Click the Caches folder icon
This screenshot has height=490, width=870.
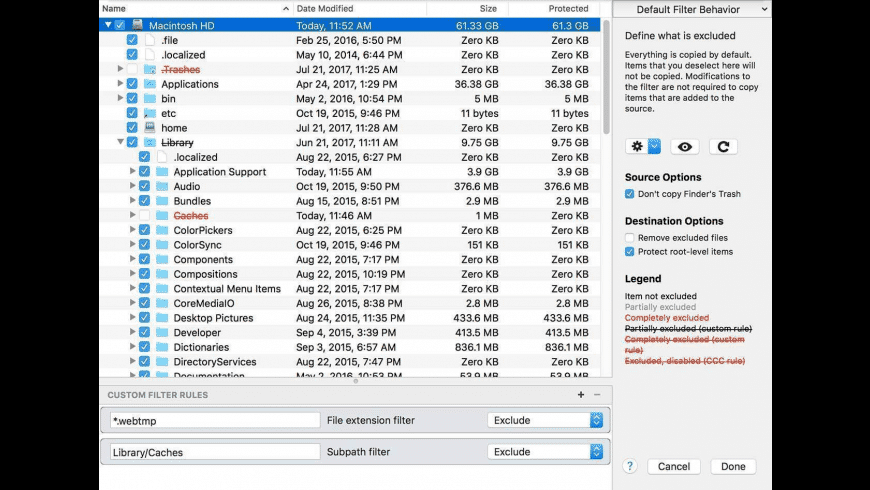point(162,215)
